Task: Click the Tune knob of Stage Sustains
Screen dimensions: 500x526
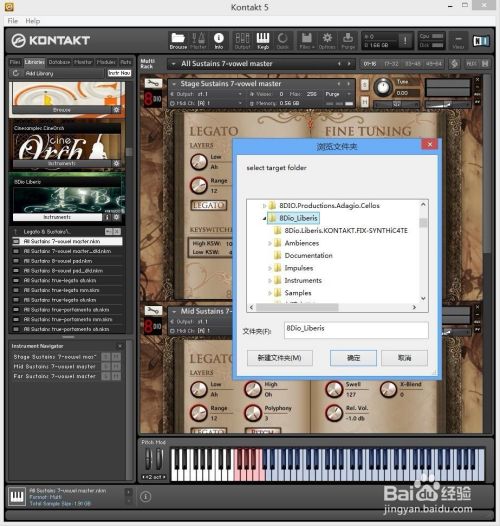Action: [x=383, y=88]
